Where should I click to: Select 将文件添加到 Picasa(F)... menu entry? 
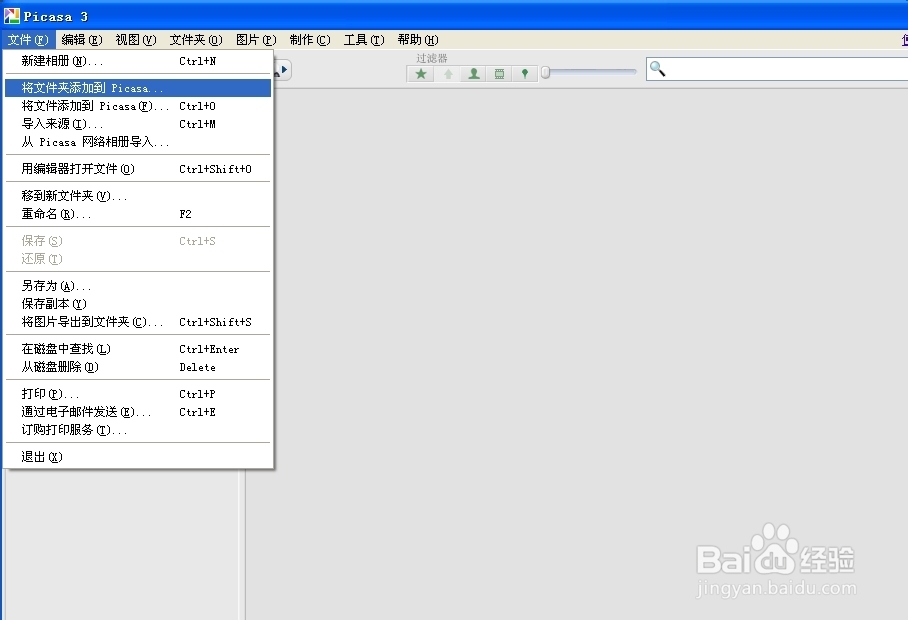[x=138, y=106]
